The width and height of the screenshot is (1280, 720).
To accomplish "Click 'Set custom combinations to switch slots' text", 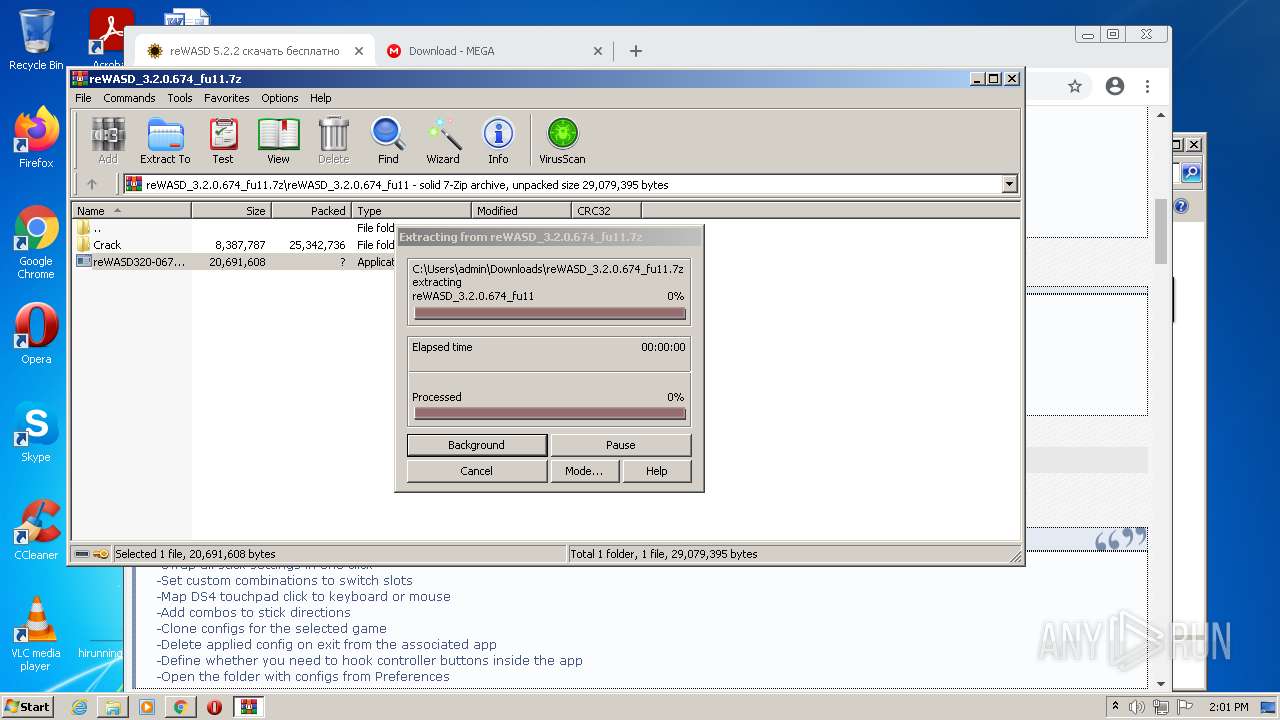I will 284,581.
